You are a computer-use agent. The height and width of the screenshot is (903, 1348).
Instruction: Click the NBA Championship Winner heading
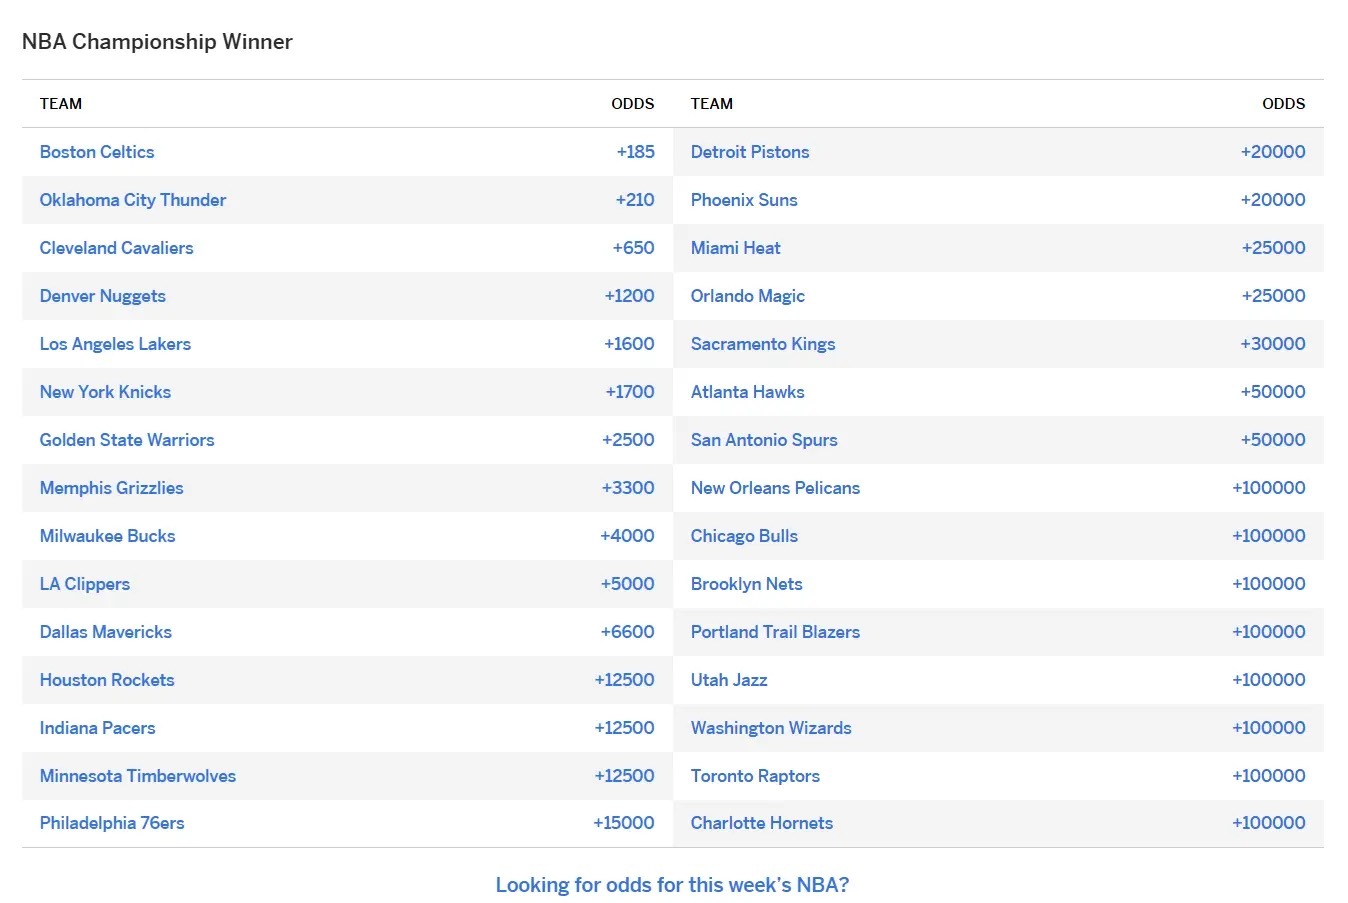(x=157, y=42)
